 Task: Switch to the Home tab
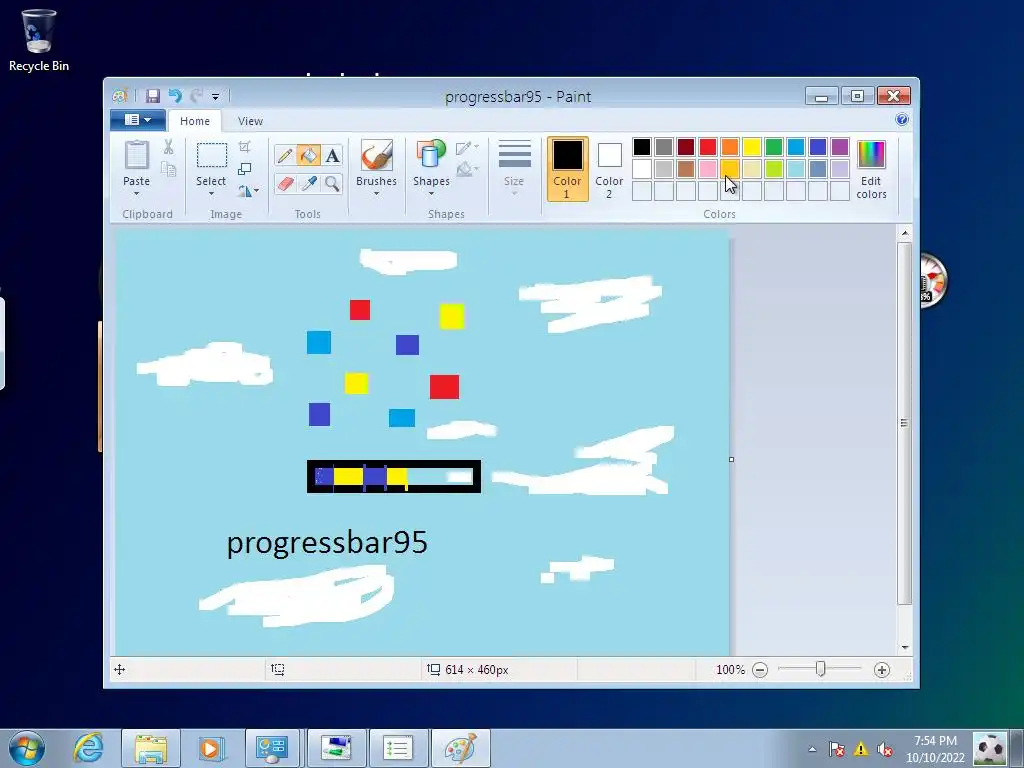point(195,121)
